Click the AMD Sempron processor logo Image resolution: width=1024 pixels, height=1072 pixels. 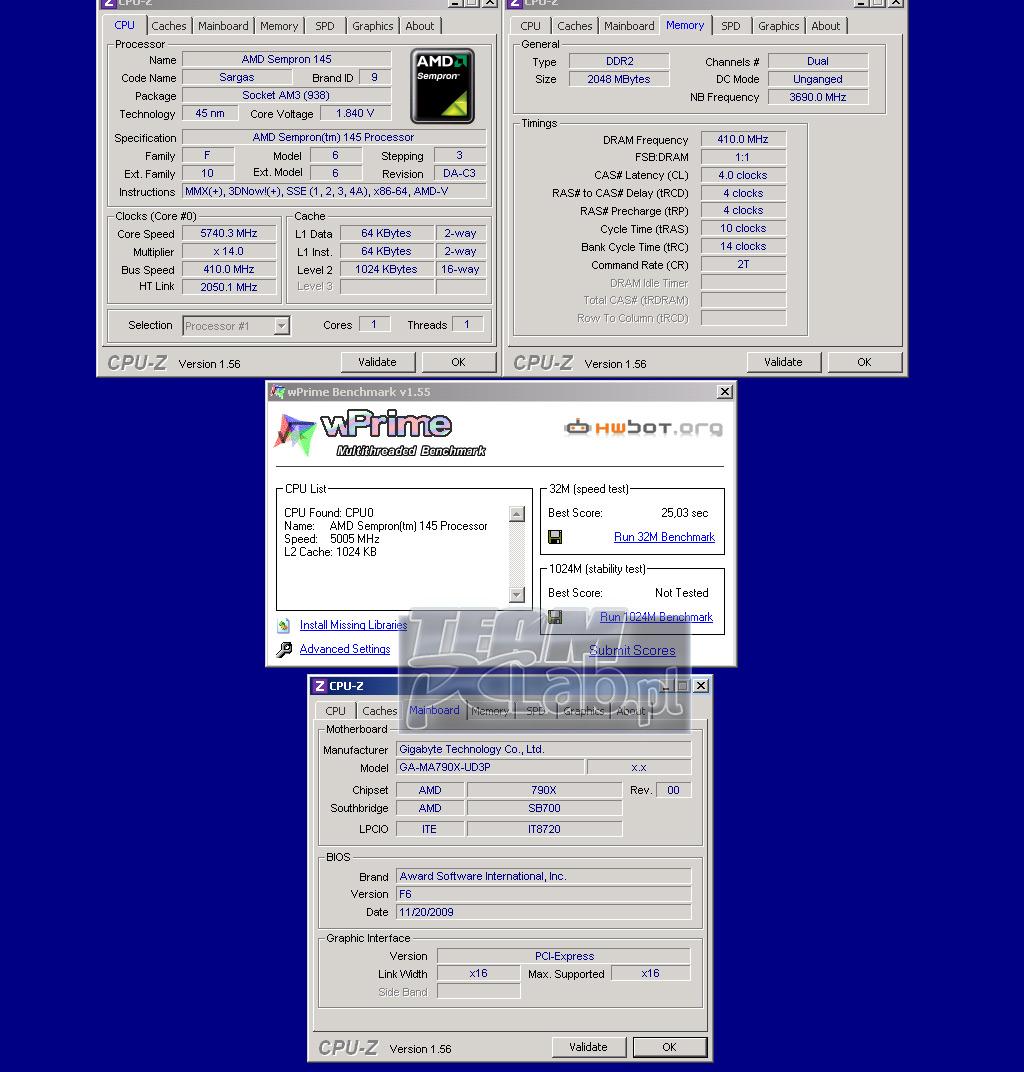[442, 85]
